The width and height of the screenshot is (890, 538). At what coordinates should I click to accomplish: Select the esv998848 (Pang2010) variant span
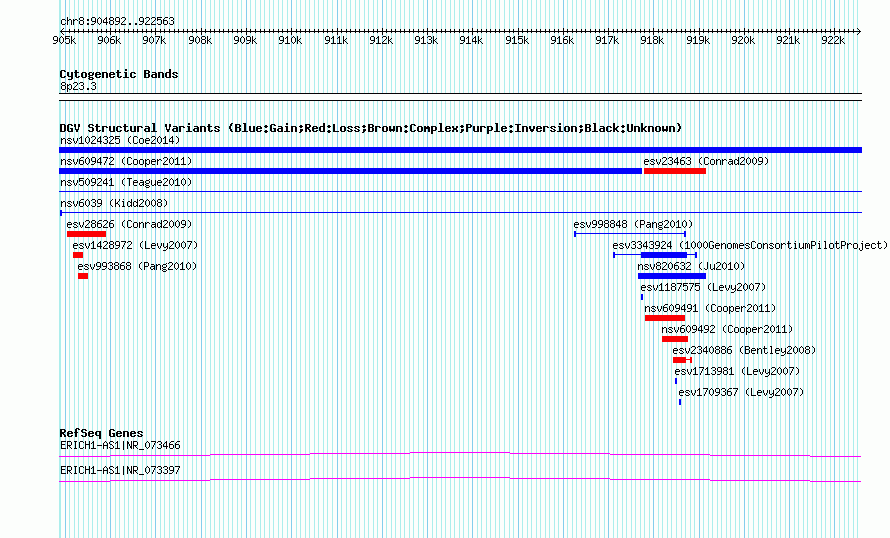click(x=630, y=234)
